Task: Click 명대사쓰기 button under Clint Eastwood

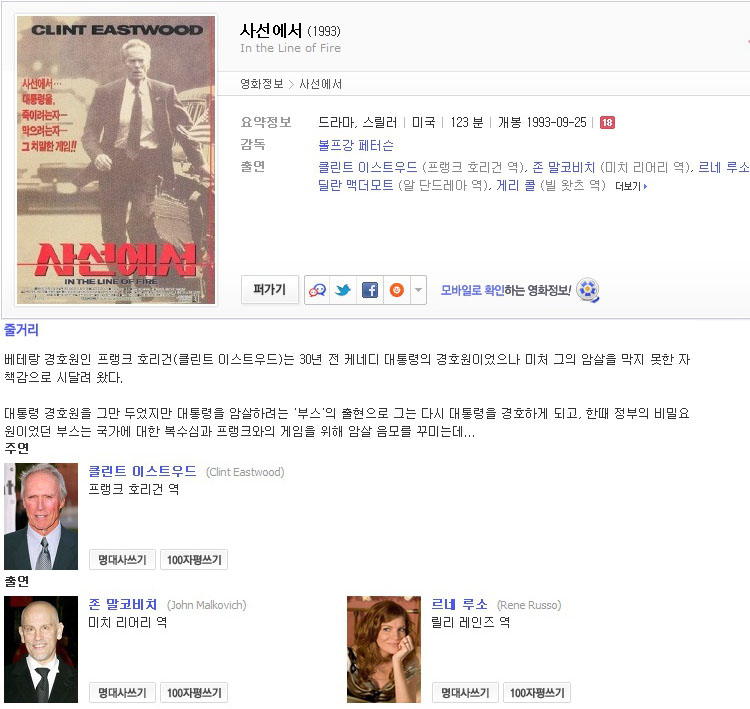Action: 122,560
